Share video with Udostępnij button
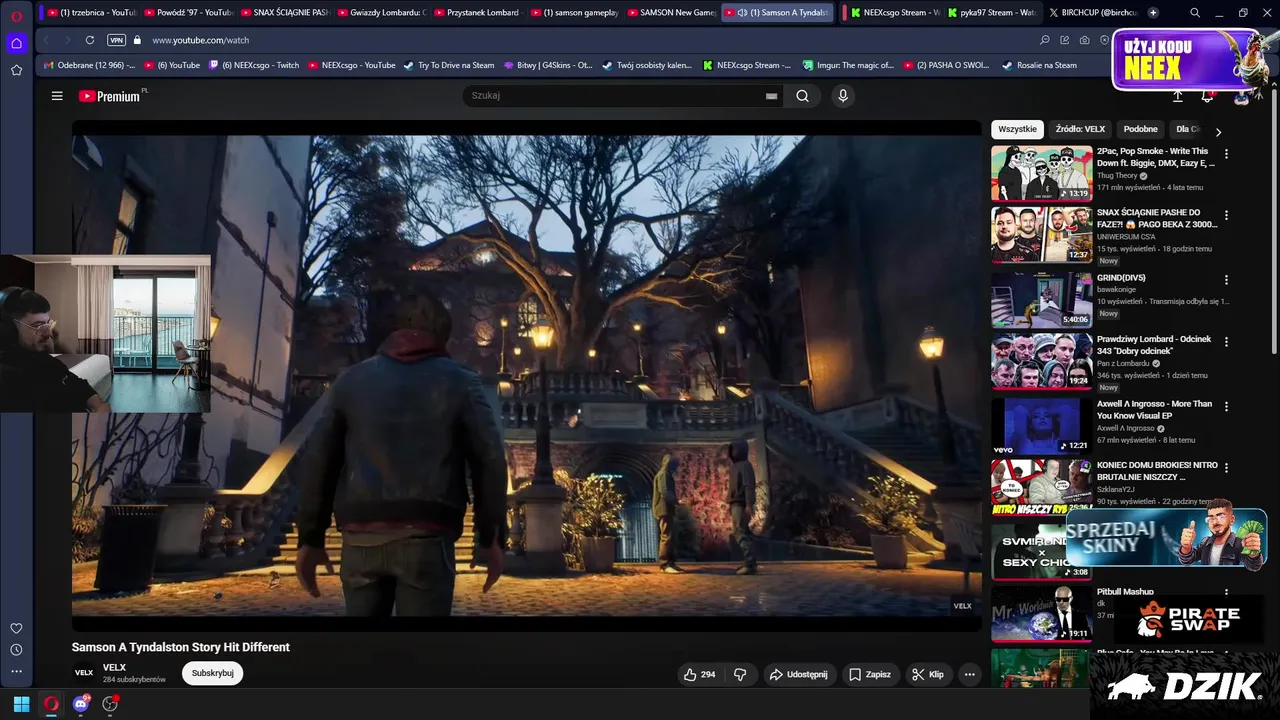This screenshot has height=720, width=1280. pos(798,674)
